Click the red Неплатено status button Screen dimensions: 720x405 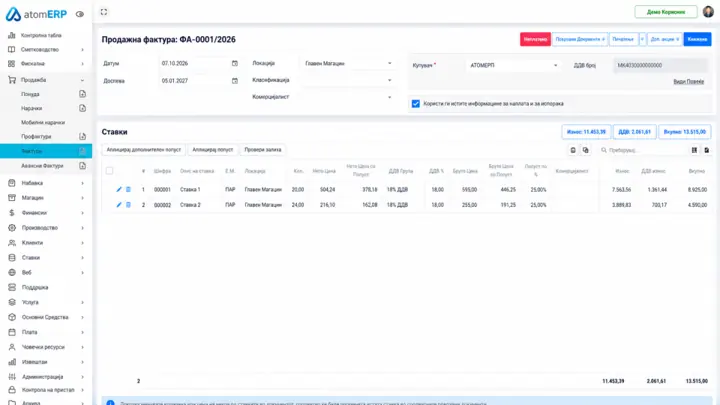click(x=535, y=39)
